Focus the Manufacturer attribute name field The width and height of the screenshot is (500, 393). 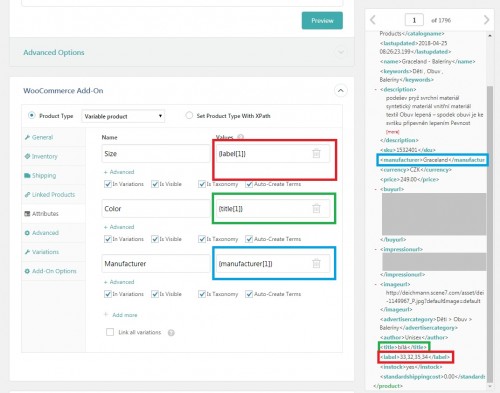(156, 264)
